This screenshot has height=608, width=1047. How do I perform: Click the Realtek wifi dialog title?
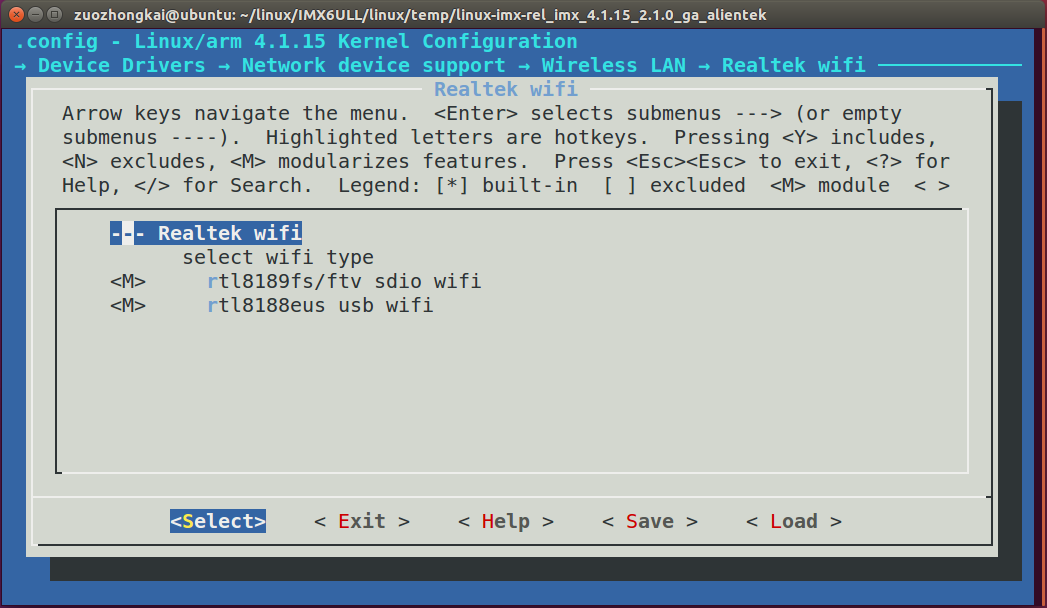(x=504, y=89)
